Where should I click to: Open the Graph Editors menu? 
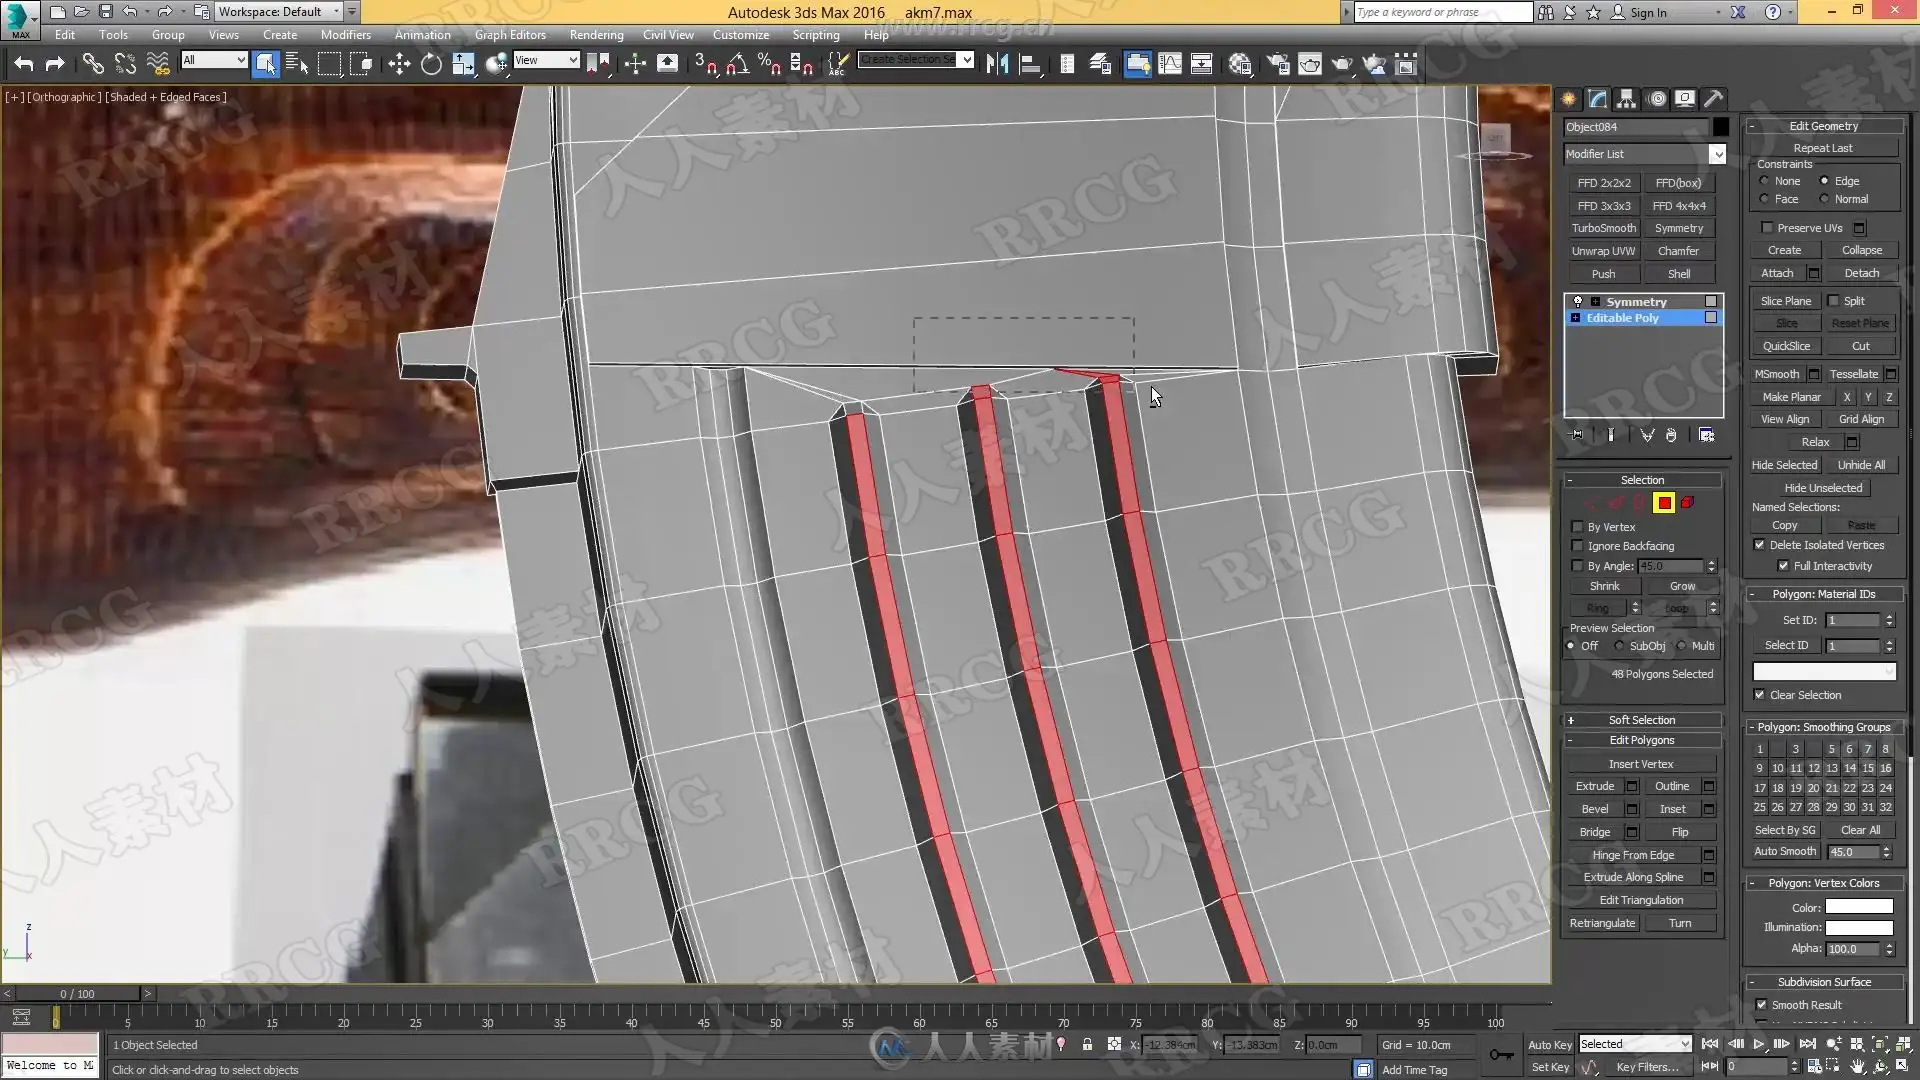point(510,34)
